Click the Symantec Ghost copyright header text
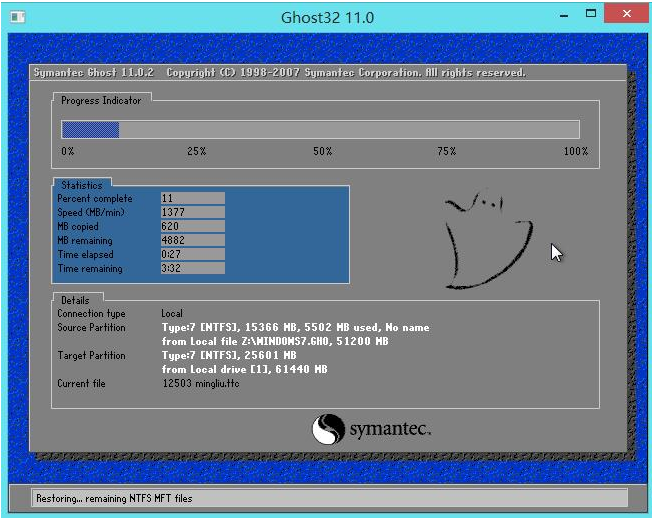Viewport: 652px width, 518px height. pos(279,73)
